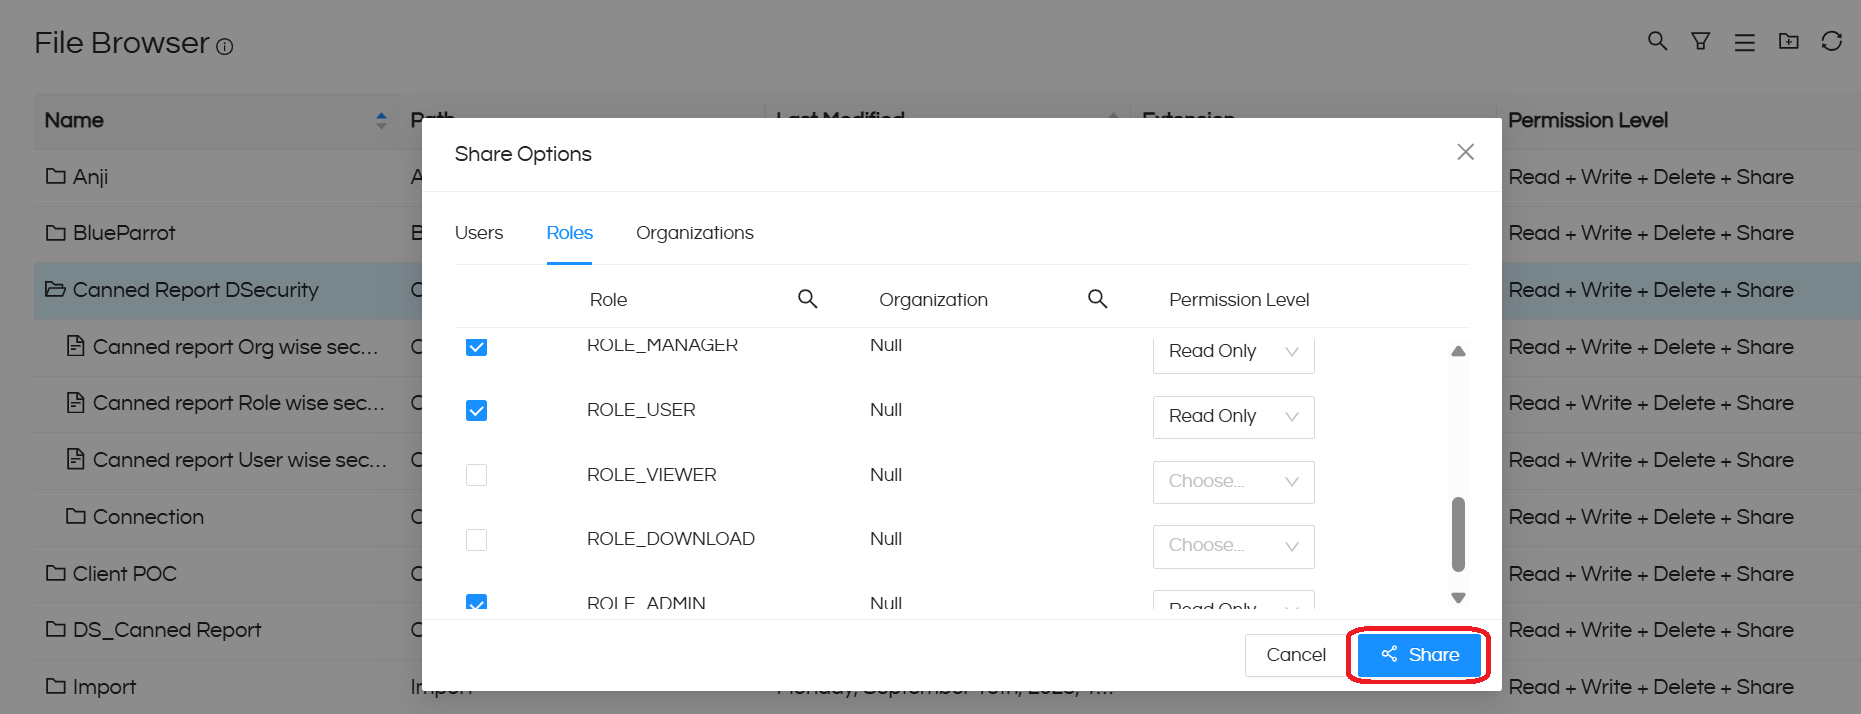This screenshot has width=1861, height=714.
Task: Switch to the Organizations tab
Action: (x=694, y=233)
